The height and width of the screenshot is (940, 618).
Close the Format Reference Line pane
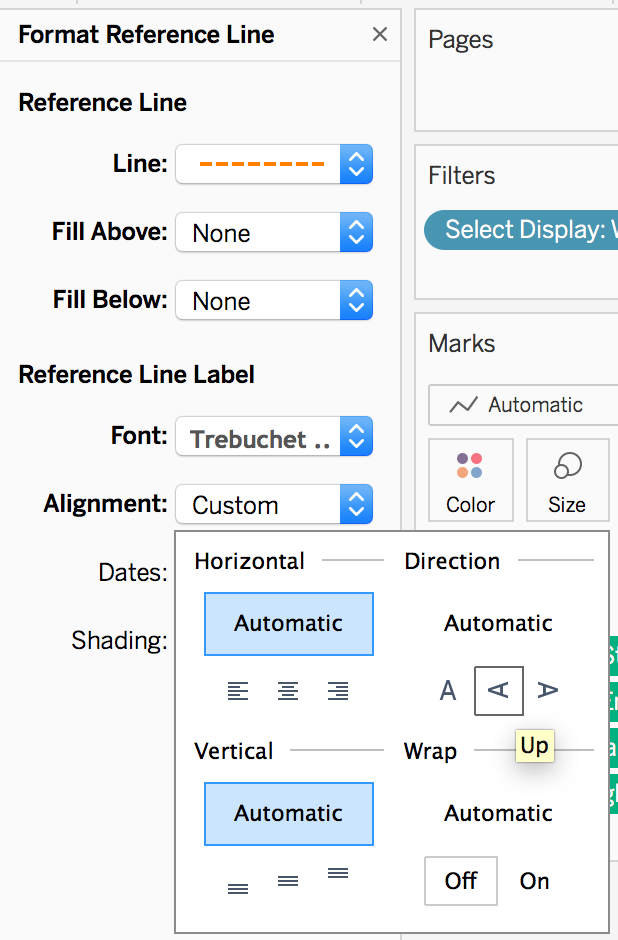click(x=379, y=34)
